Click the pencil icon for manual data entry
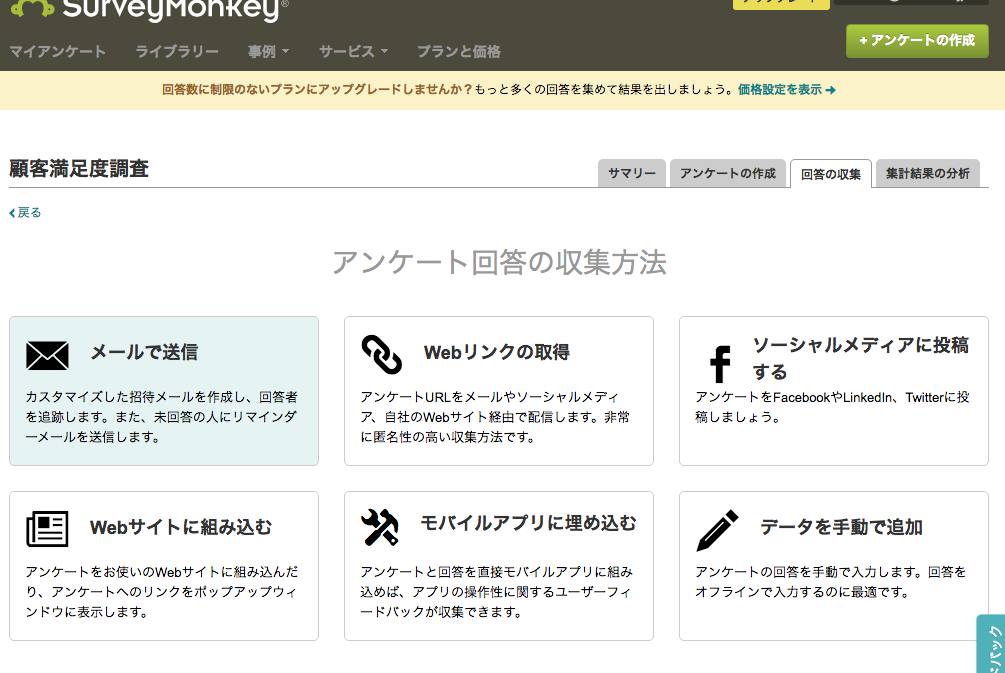The width and height of the screenshot is (1005, 673). click(717, 530)
